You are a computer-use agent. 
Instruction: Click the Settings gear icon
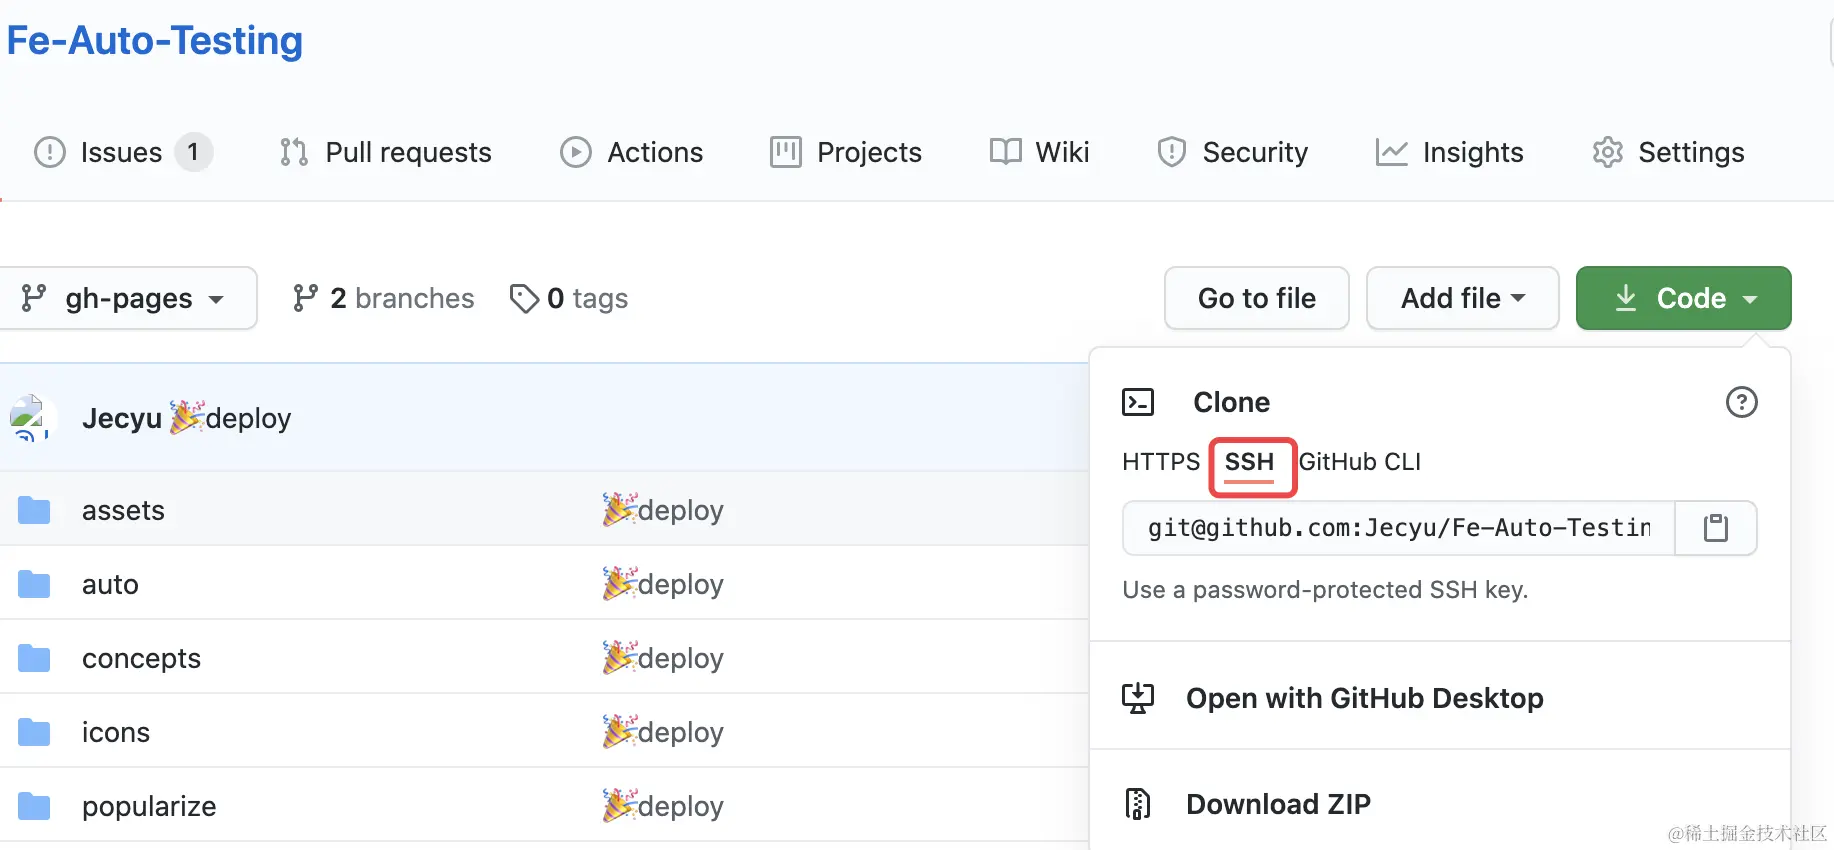click(x=1608, y=152)
